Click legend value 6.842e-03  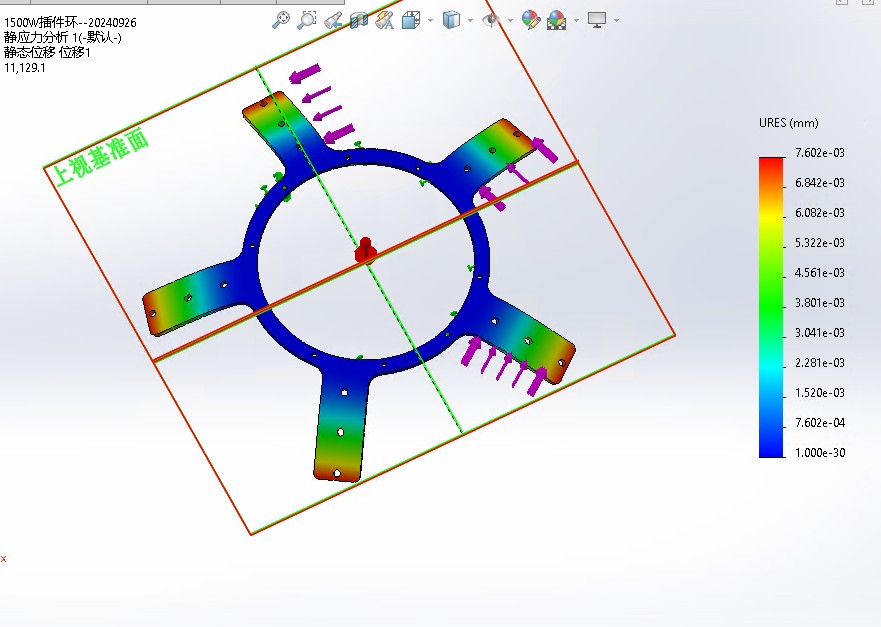820,183
